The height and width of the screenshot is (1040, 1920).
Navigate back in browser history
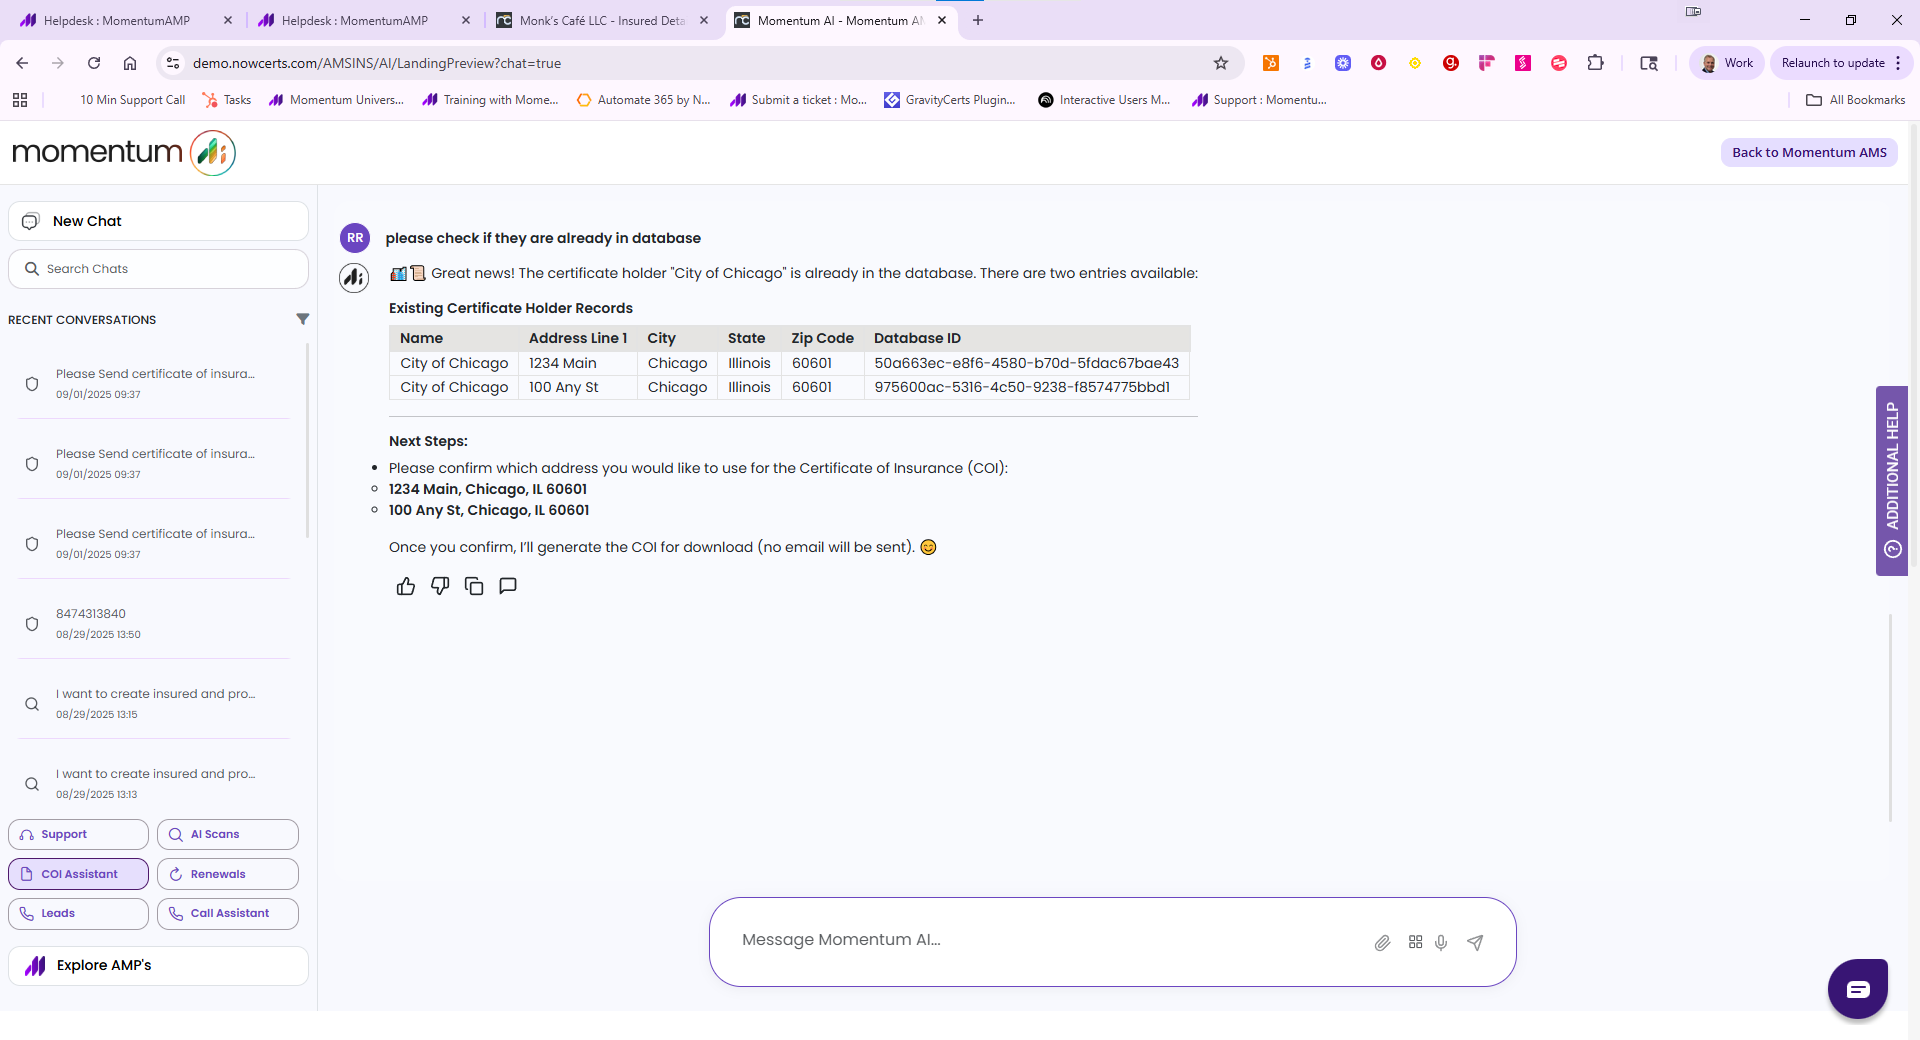click(22, 63)
